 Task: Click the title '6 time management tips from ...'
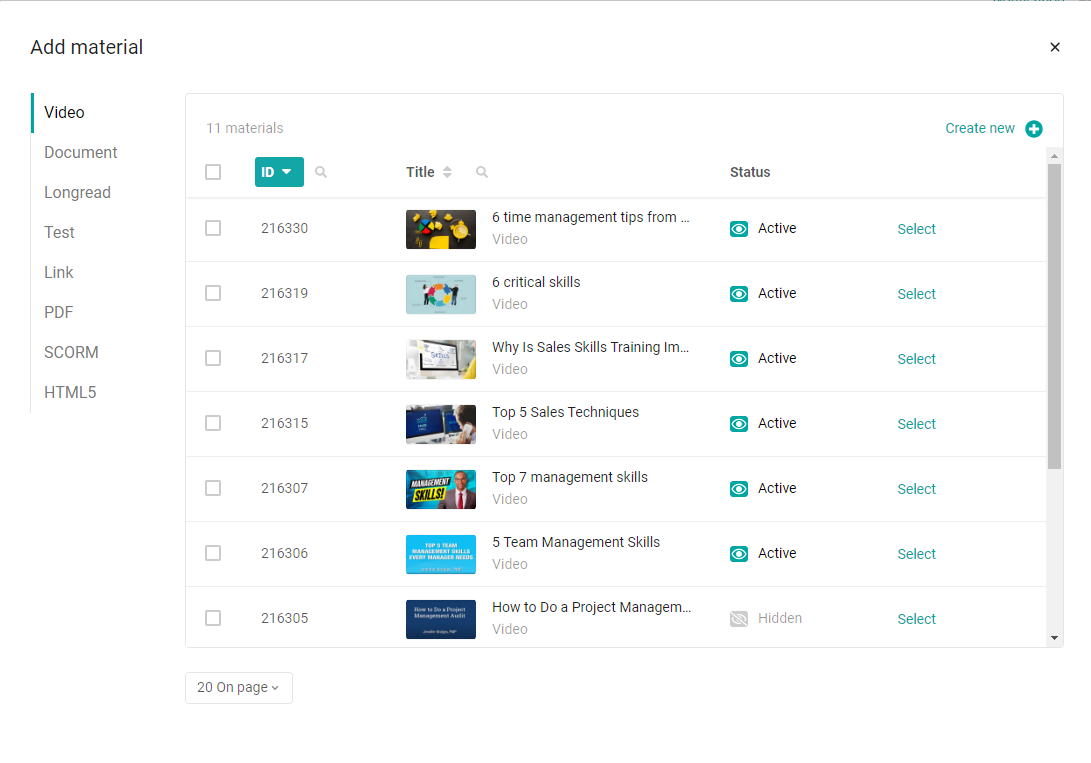coord(591,217)
